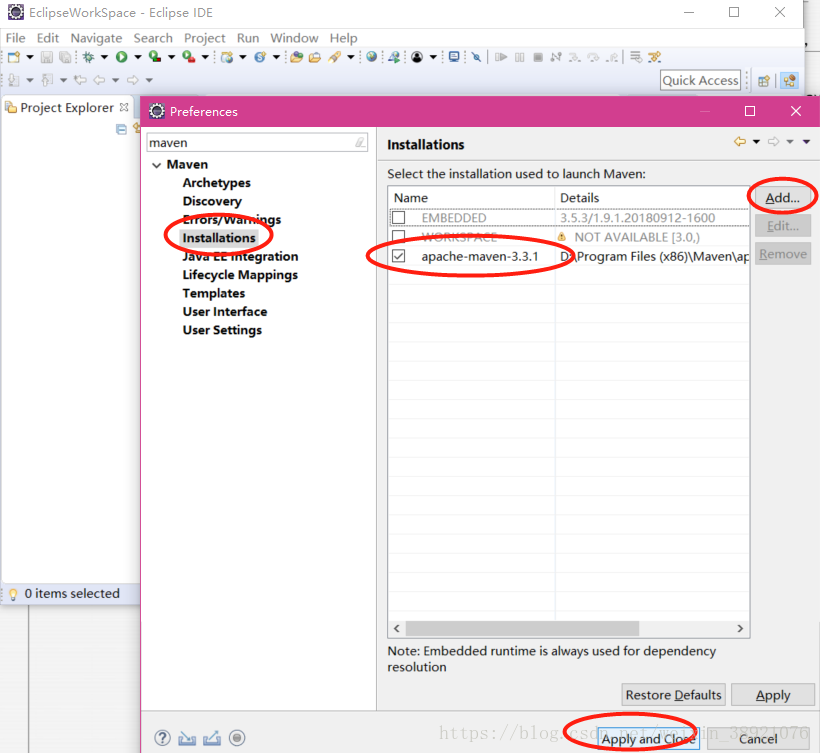Clear the maven filter text icon
This screenshot has height=753, width=820.
click(360, 142)
